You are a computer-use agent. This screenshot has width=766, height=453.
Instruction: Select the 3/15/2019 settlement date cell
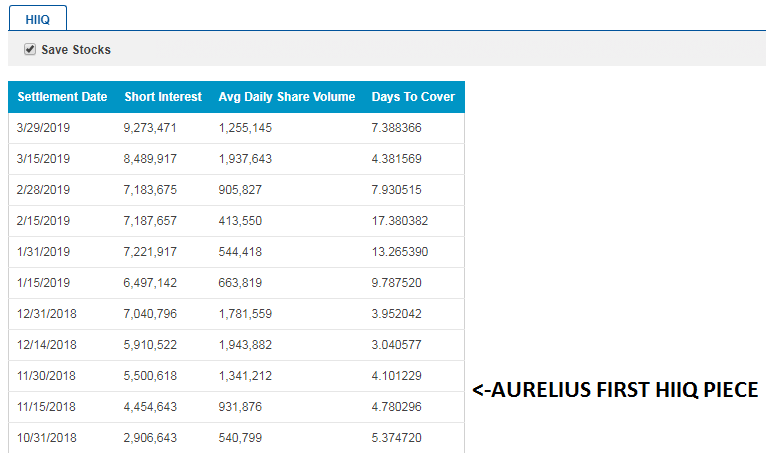point(43,159)
